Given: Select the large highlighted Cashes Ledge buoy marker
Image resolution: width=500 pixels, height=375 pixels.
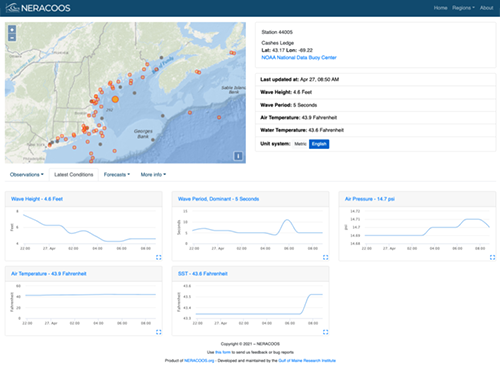Looking at the screenshot, I should (115, 99).
